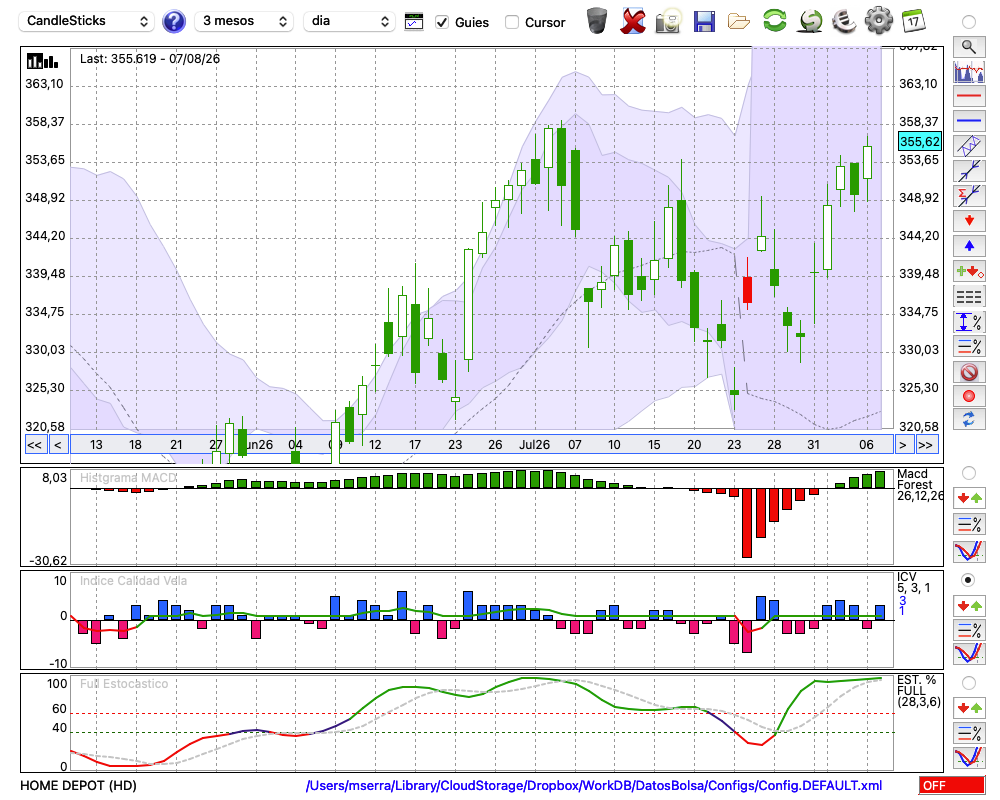
Task: Open the 3 mesos period dropdown
Action: [x=244, y=21]
